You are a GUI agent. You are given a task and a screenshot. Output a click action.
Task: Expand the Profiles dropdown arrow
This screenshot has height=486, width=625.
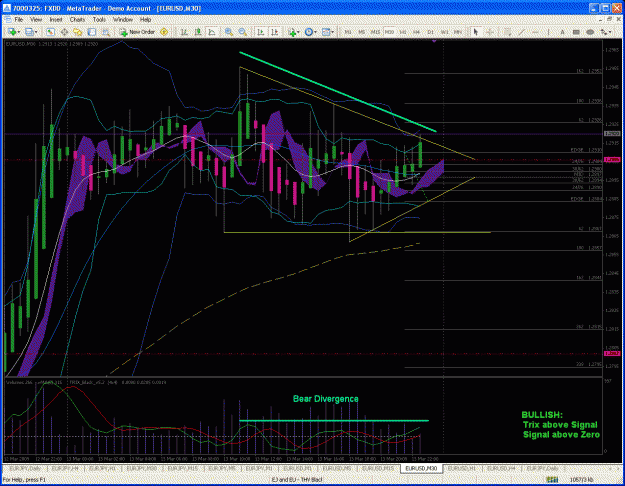tap(36, 32)
